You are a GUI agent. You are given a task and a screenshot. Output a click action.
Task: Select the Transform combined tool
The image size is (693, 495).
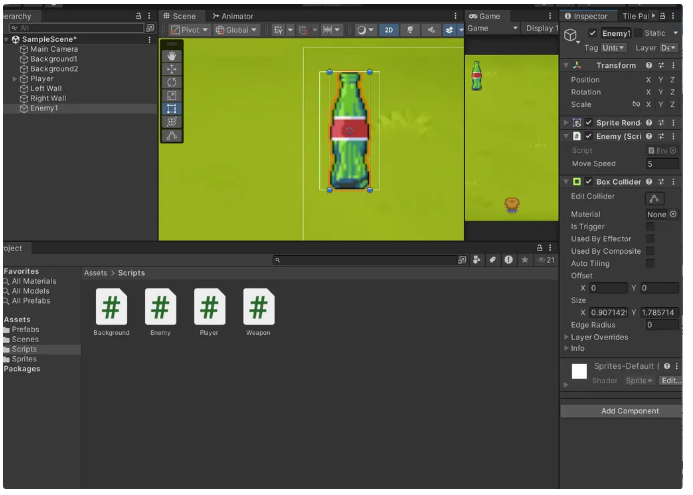[173, 123]
